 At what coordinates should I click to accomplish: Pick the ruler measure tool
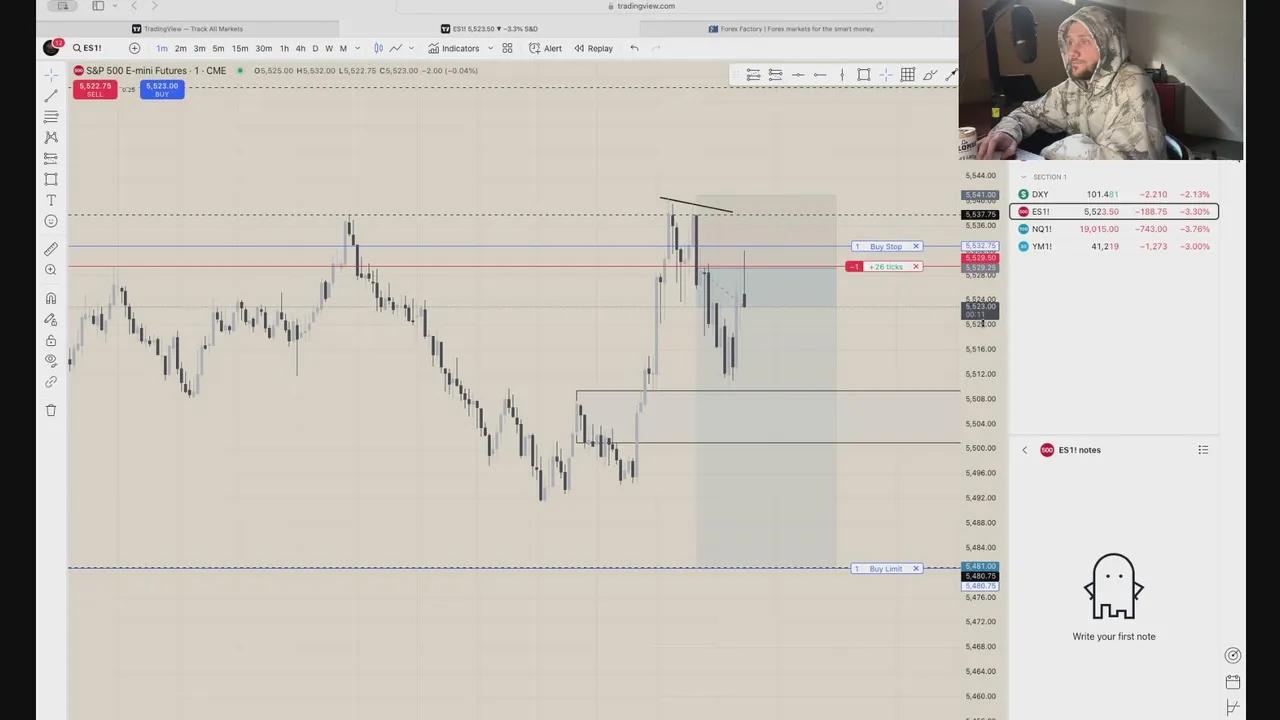coord(51,249)
